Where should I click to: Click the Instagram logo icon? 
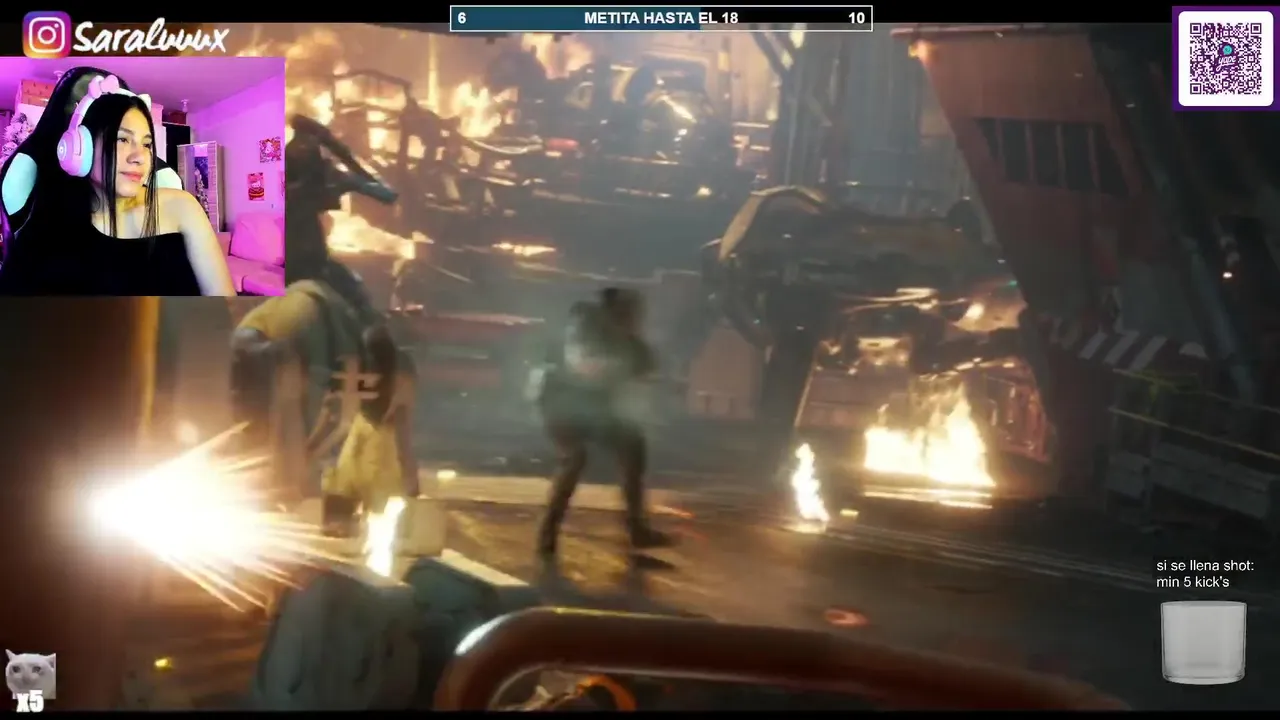click(x=46, y=36)
